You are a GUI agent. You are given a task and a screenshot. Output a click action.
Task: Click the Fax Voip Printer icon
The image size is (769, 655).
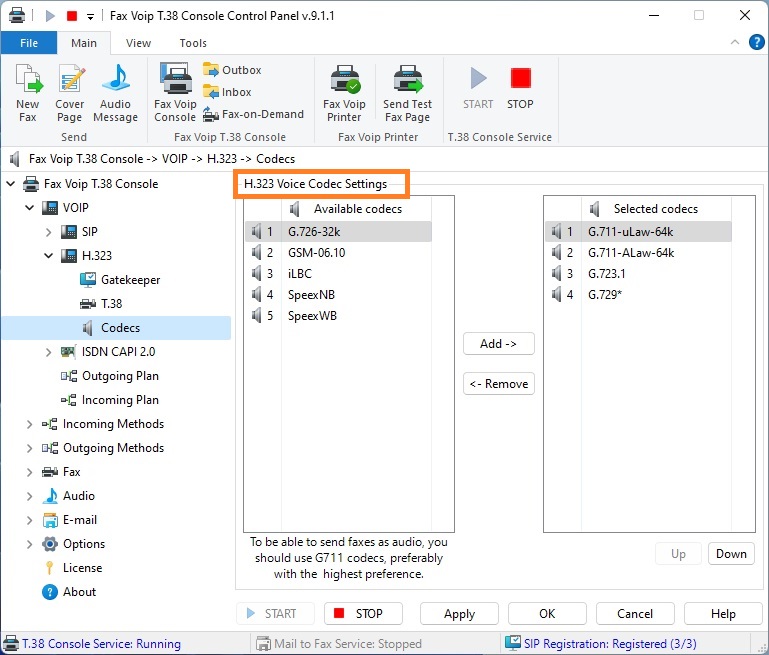(344, 93)
